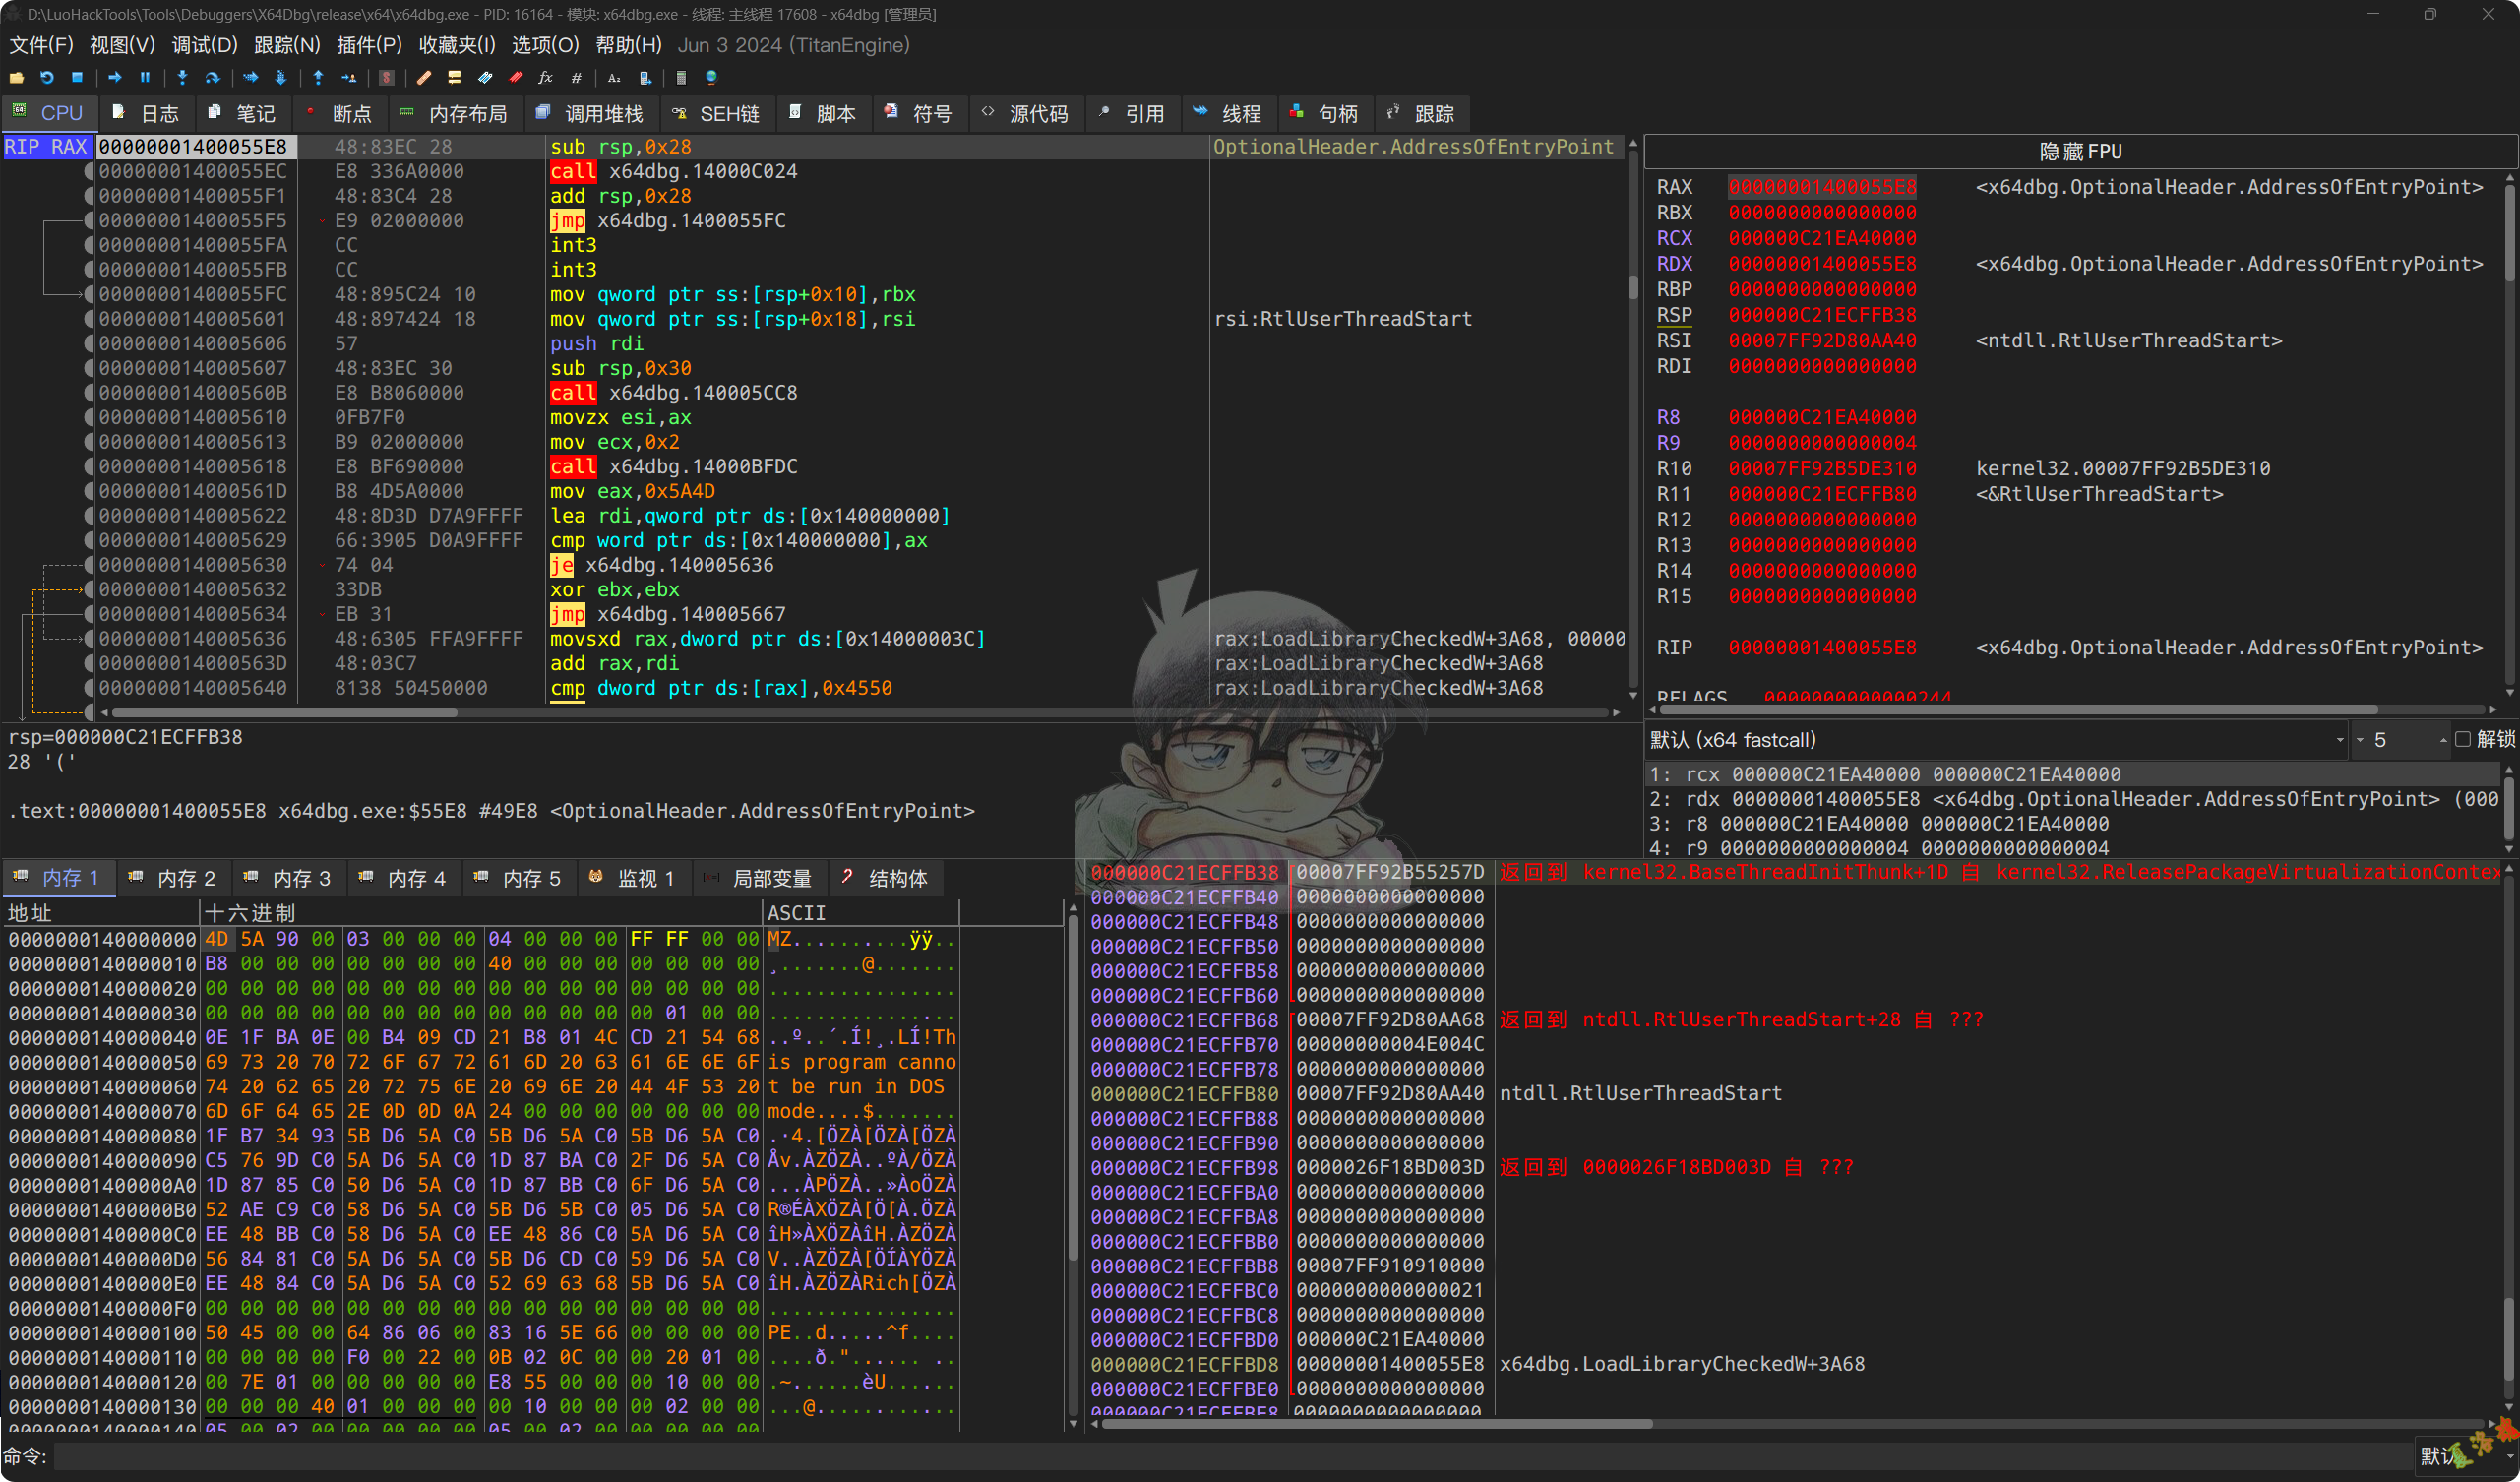Toggle breakpoint dot at address 0000000140005610
The height and width of the screenshot is (1482, 2520).
click(x=91, y=416)
